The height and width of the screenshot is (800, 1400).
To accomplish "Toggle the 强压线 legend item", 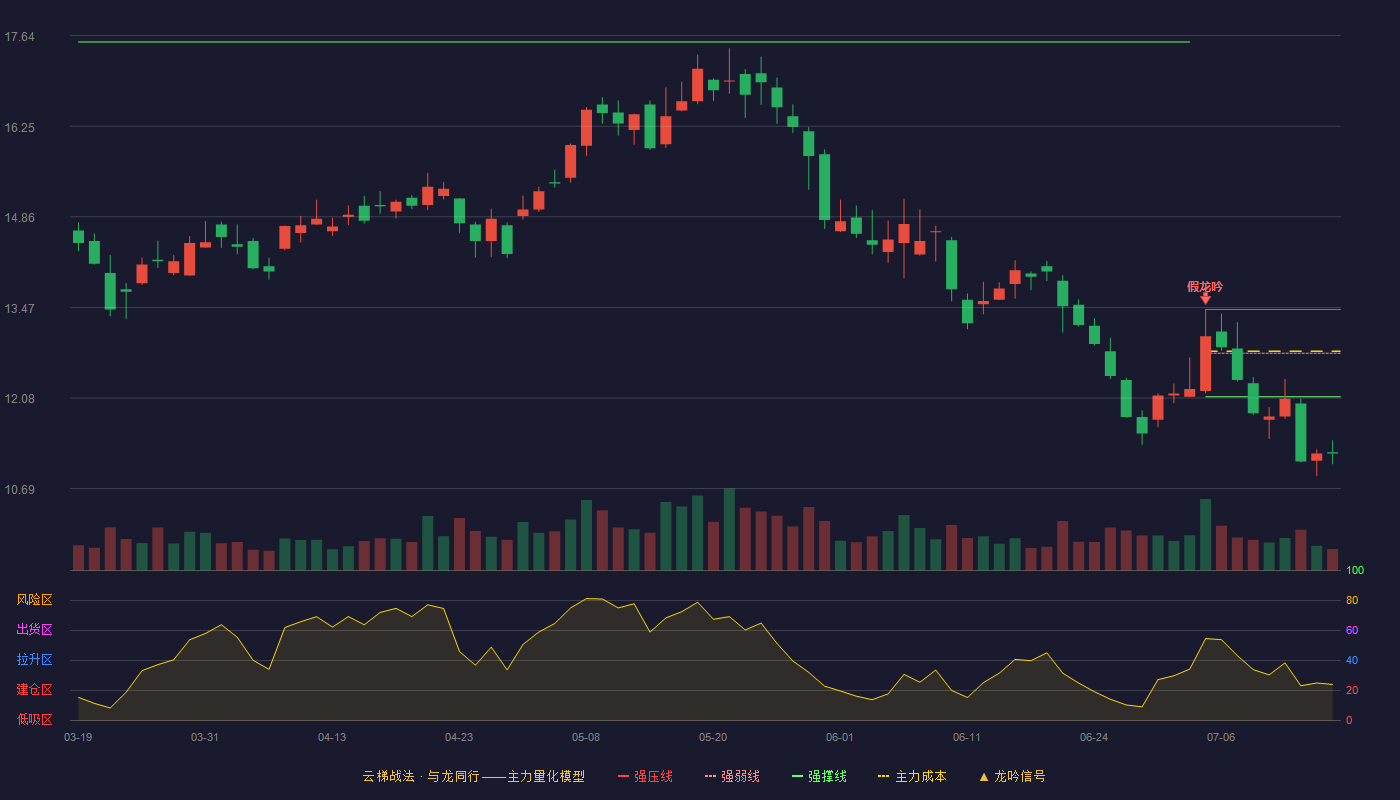I will point(645,776).
